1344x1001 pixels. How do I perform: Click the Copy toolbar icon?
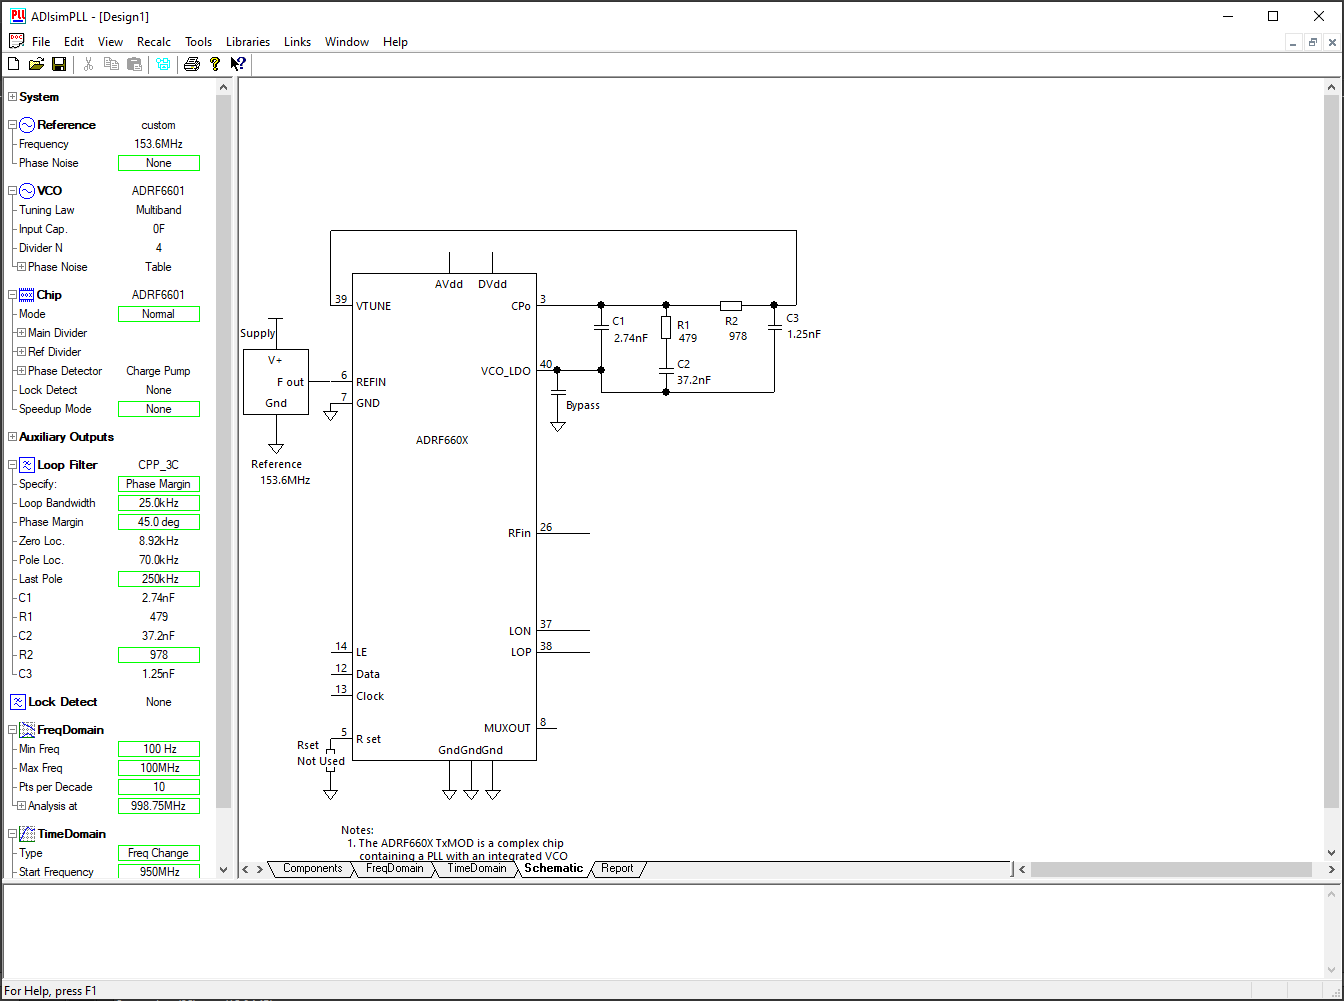pos(111,64)
